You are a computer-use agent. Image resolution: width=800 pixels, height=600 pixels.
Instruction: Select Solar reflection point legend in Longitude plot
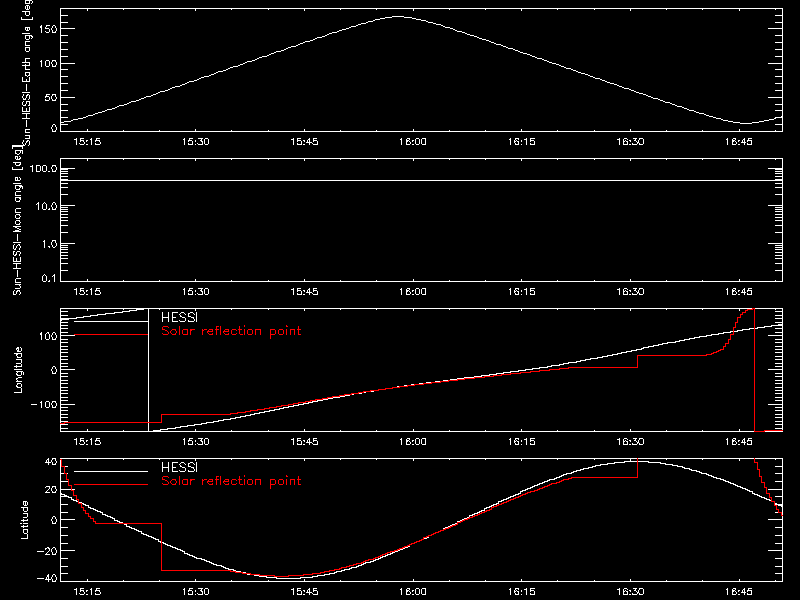(x=231, y=331)
